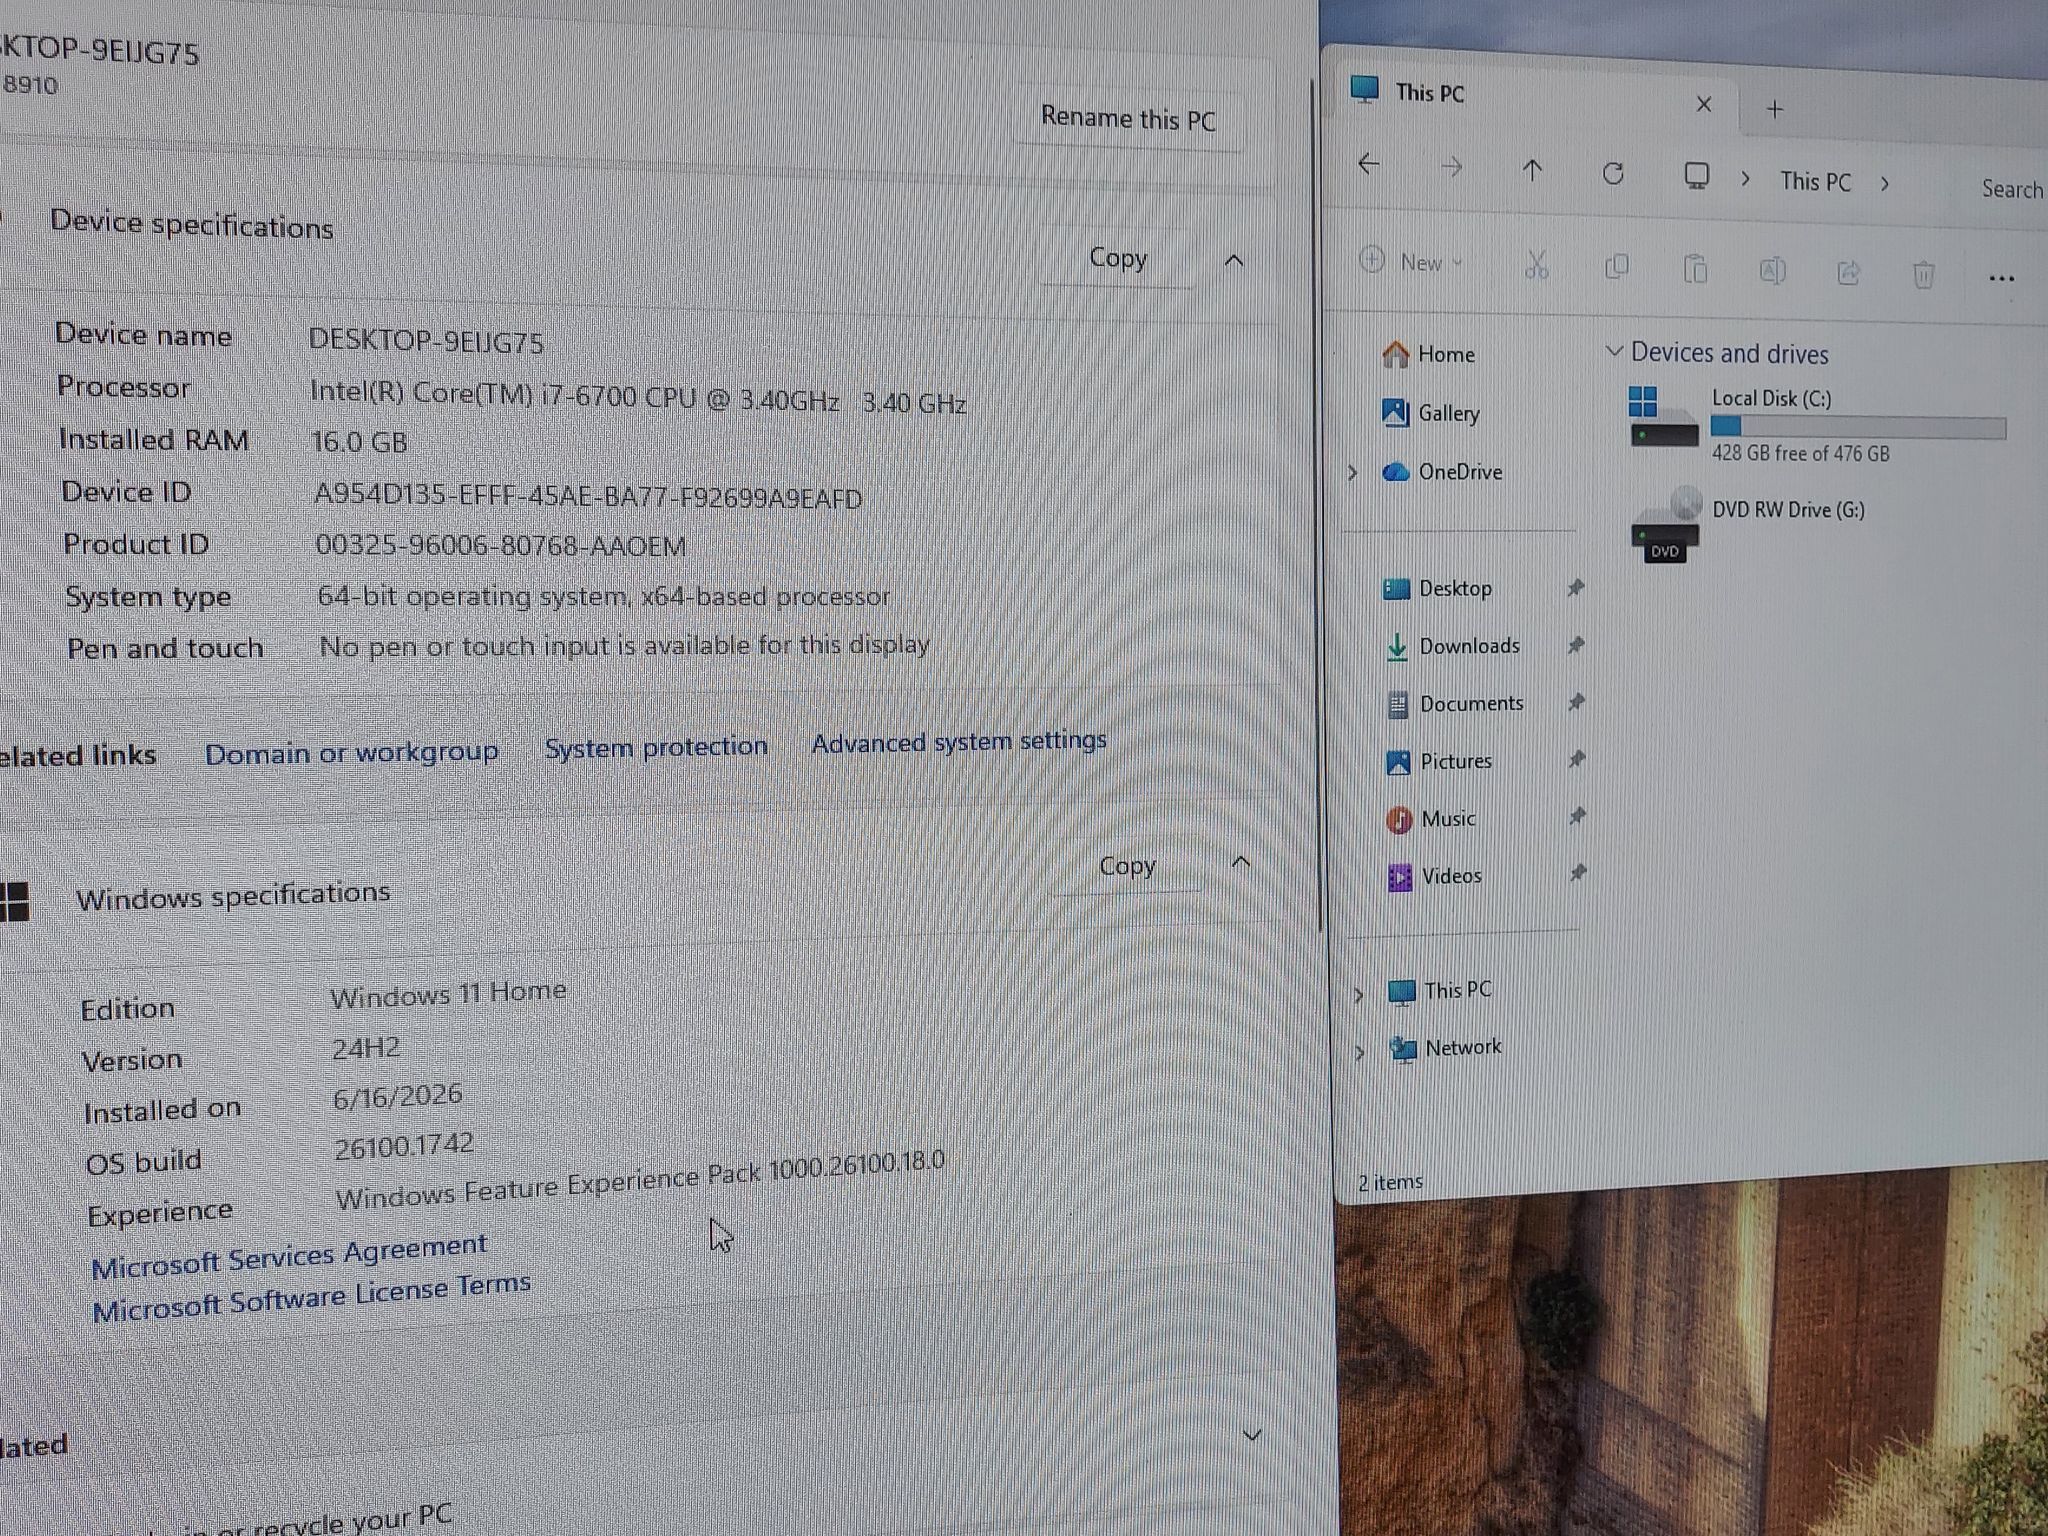Select the Local Disk (C:) drive
The height and width of the screenshot is (1536, 2048).
1816,424
